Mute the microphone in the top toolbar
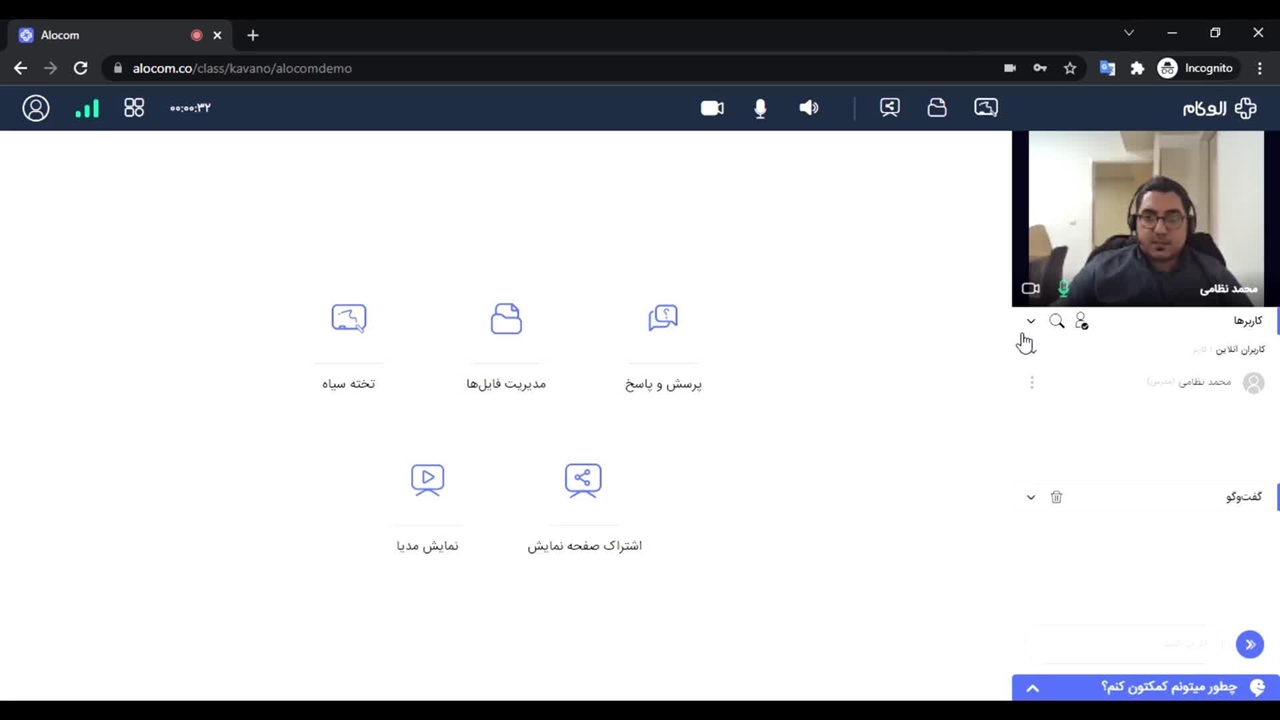The width and height of the screenshot is (1280, 720). (760, 108)
